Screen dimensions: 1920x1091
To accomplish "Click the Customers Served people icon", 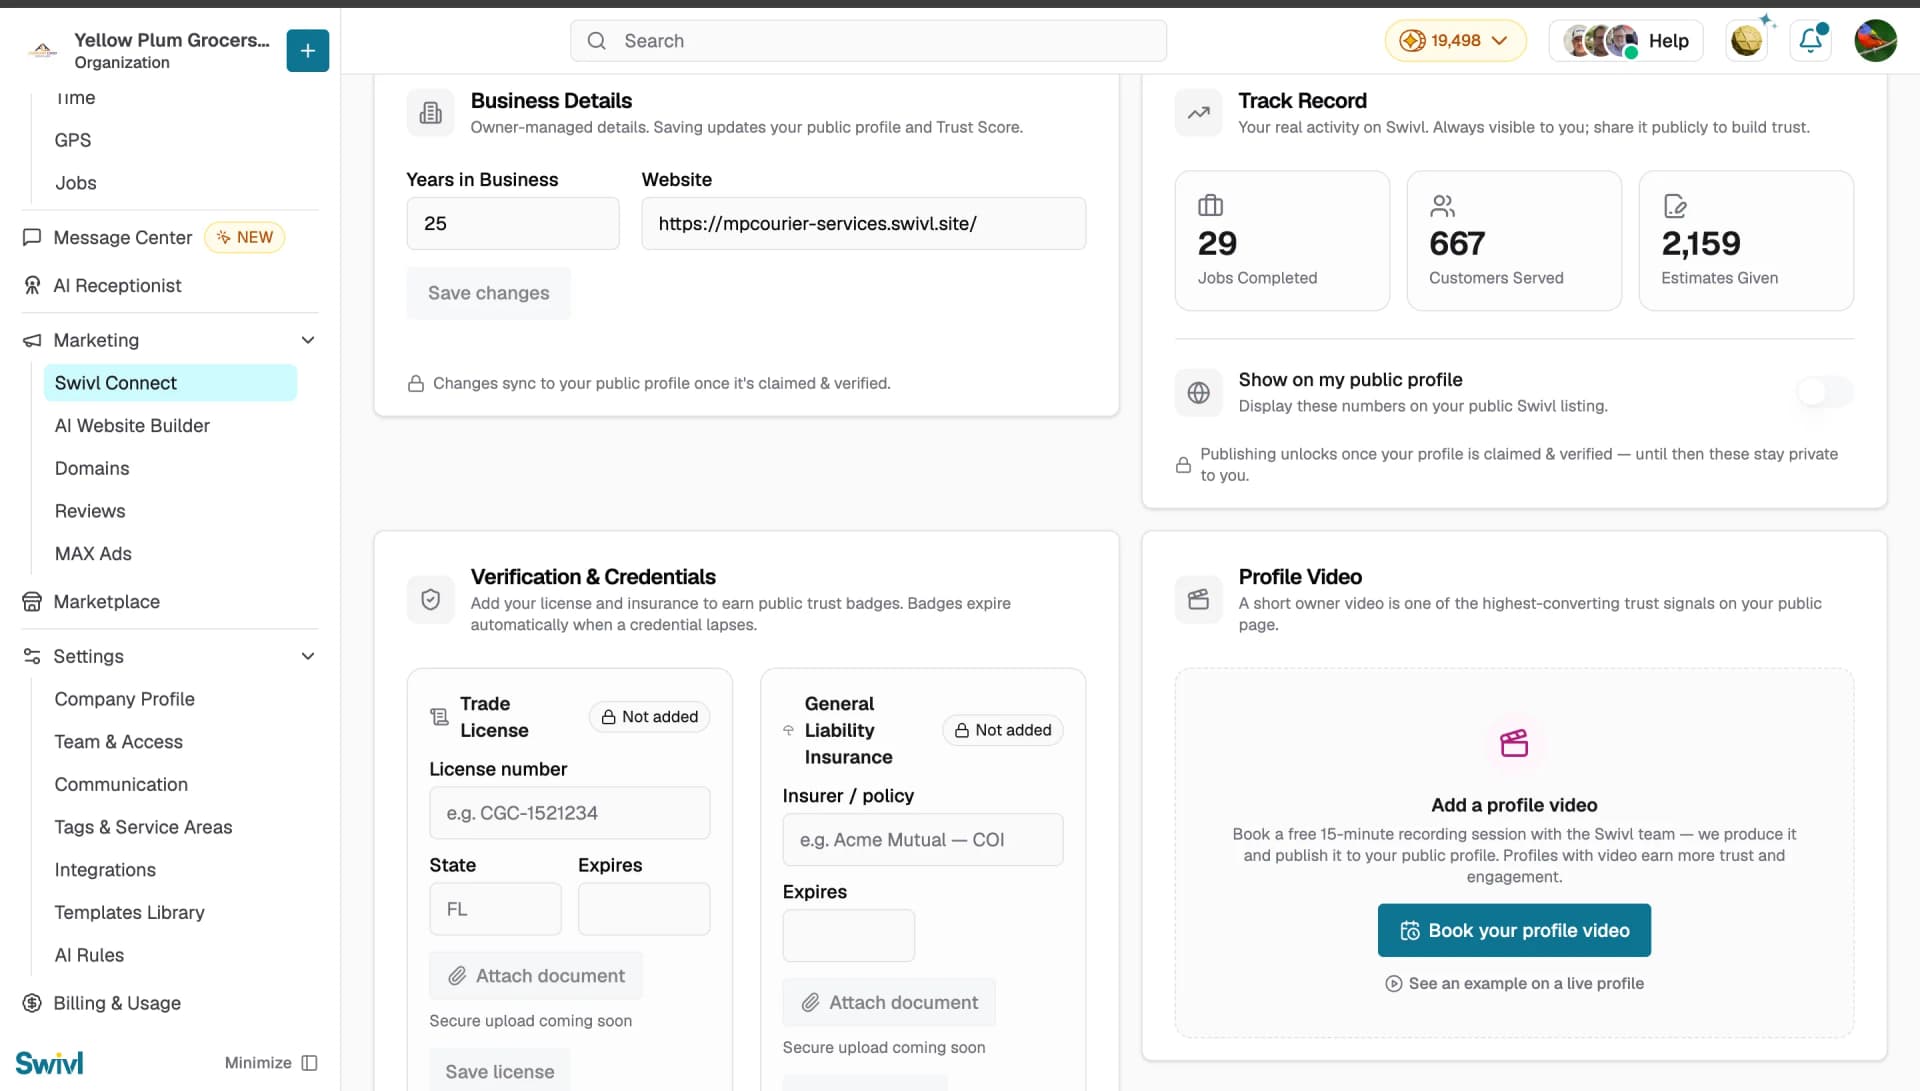I will (x=1442, y=205).
